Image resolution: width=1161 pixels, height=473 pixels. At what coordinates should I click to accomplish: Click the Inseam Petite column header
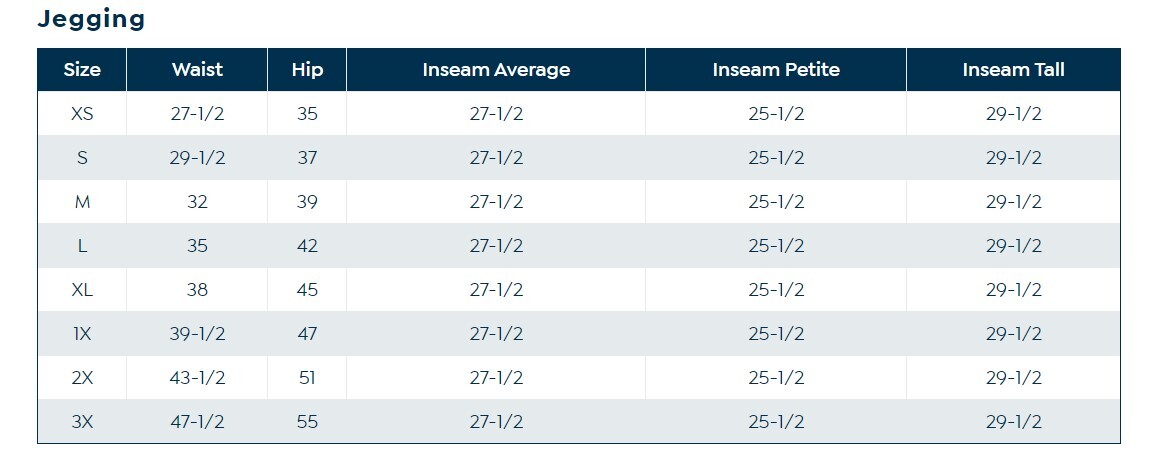pyautogui.click(x=776, y=70)
